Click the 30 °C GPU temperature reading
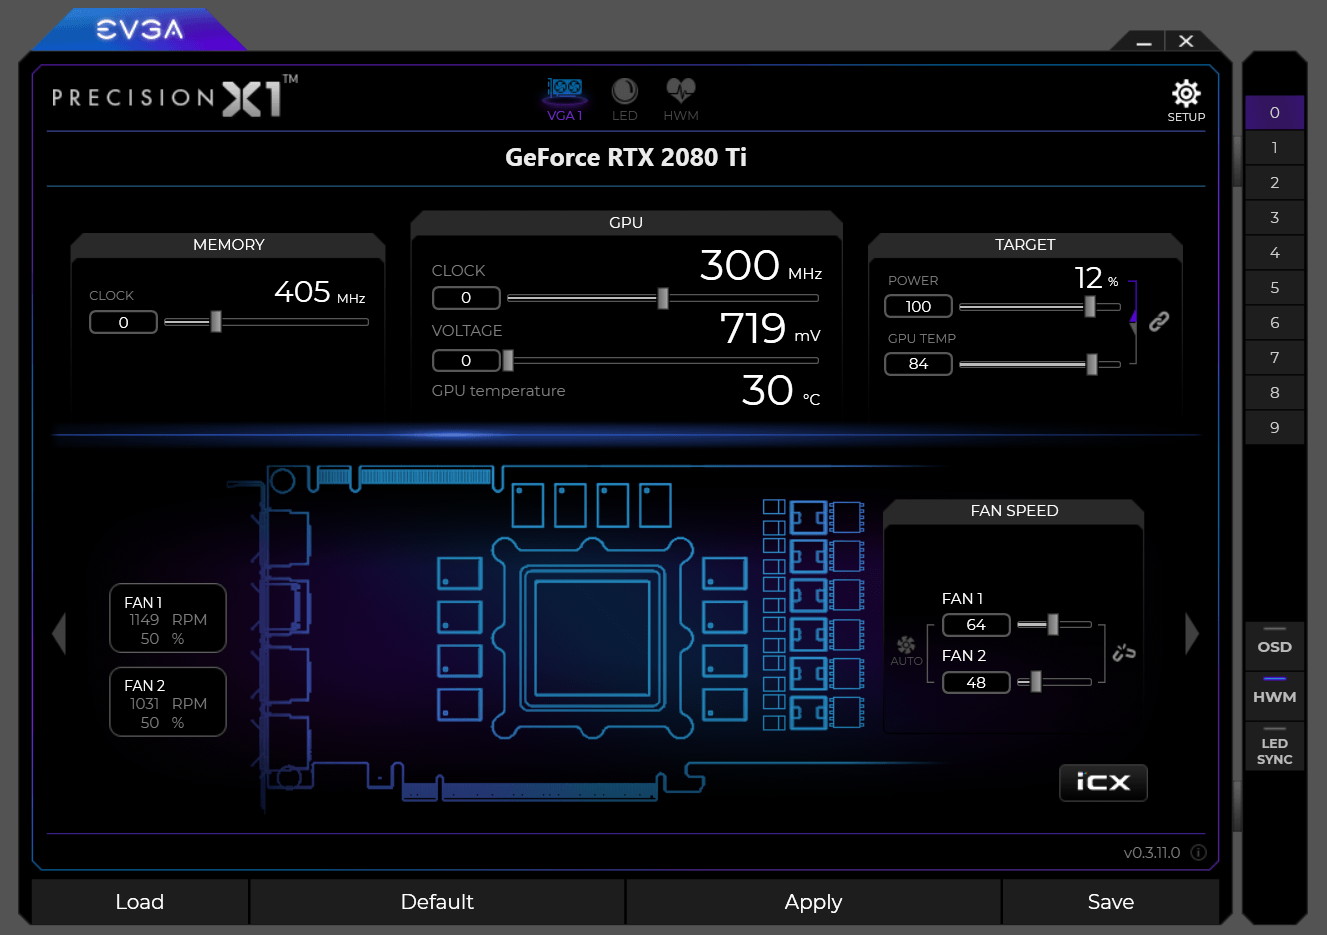The width and height of the screenshot is (1327, 935). 781,390
